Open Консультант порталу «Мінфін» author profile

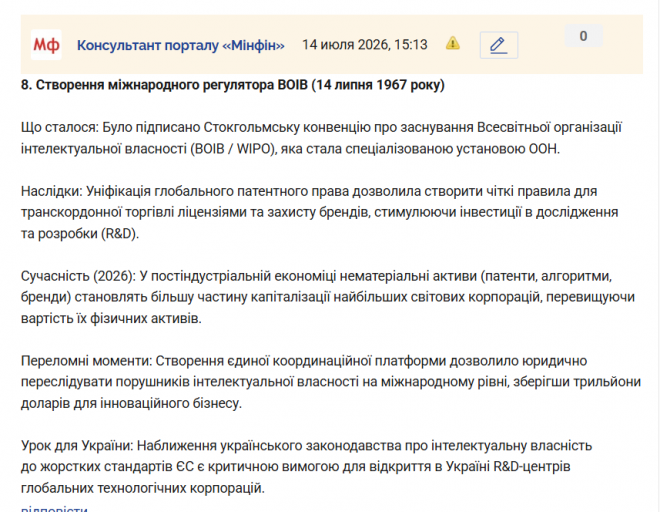click(181, 45)
